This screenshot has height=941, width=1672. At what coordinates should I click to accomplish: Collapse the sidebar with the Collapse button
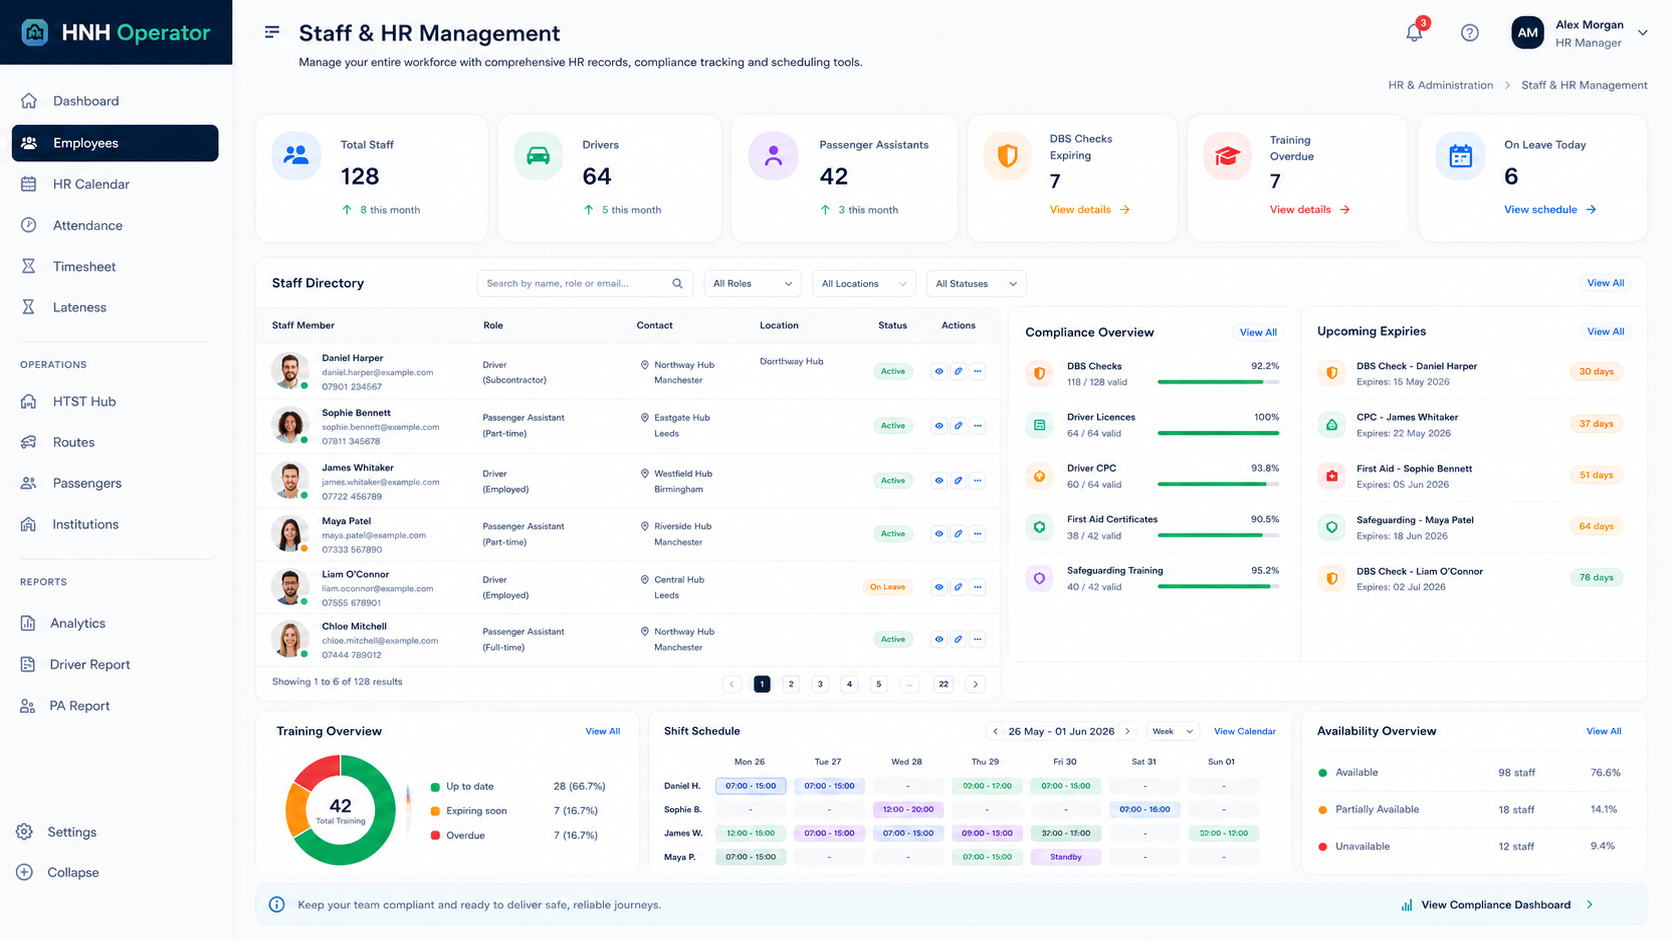[58, 872]
